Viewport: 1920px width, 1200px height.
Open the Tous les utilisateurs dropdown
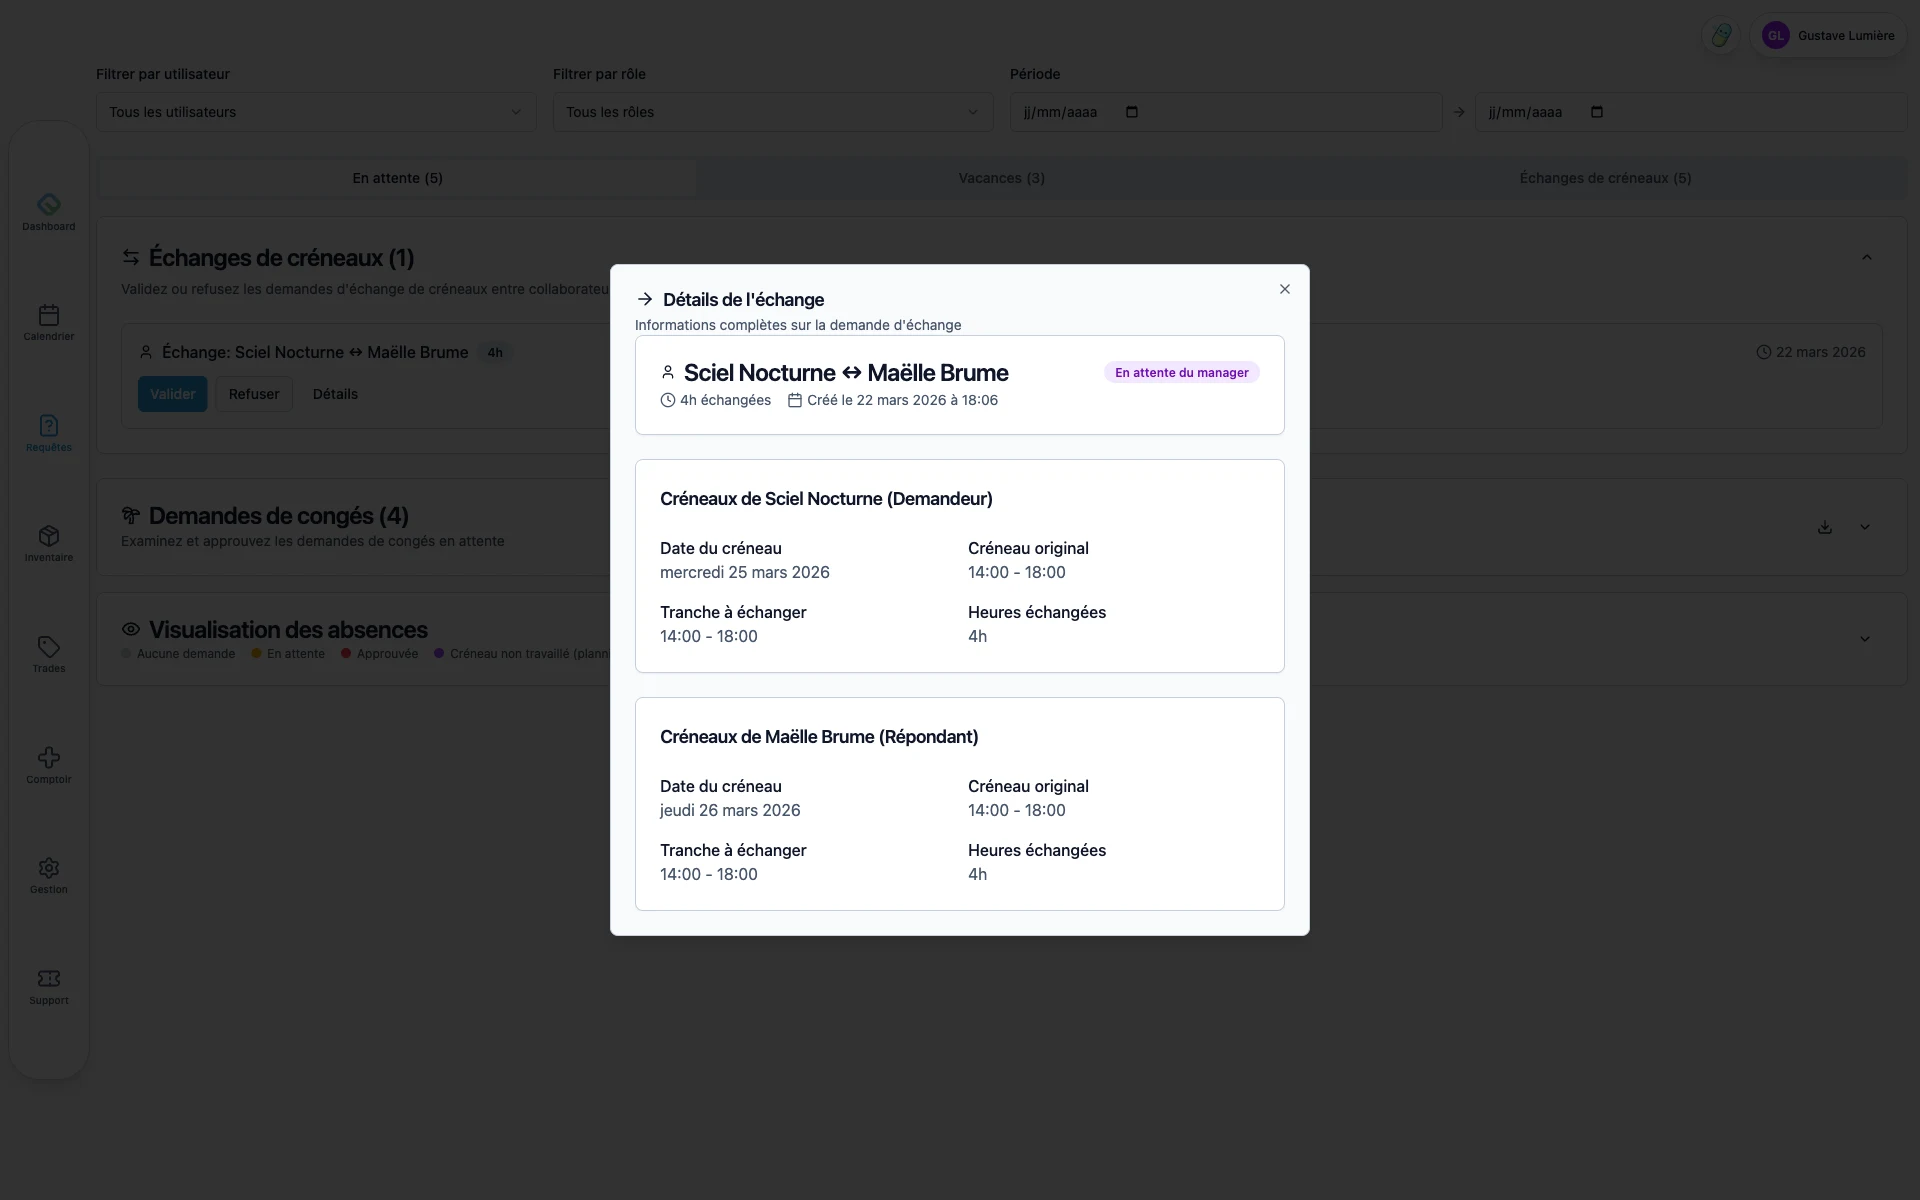tap(315, 112)
